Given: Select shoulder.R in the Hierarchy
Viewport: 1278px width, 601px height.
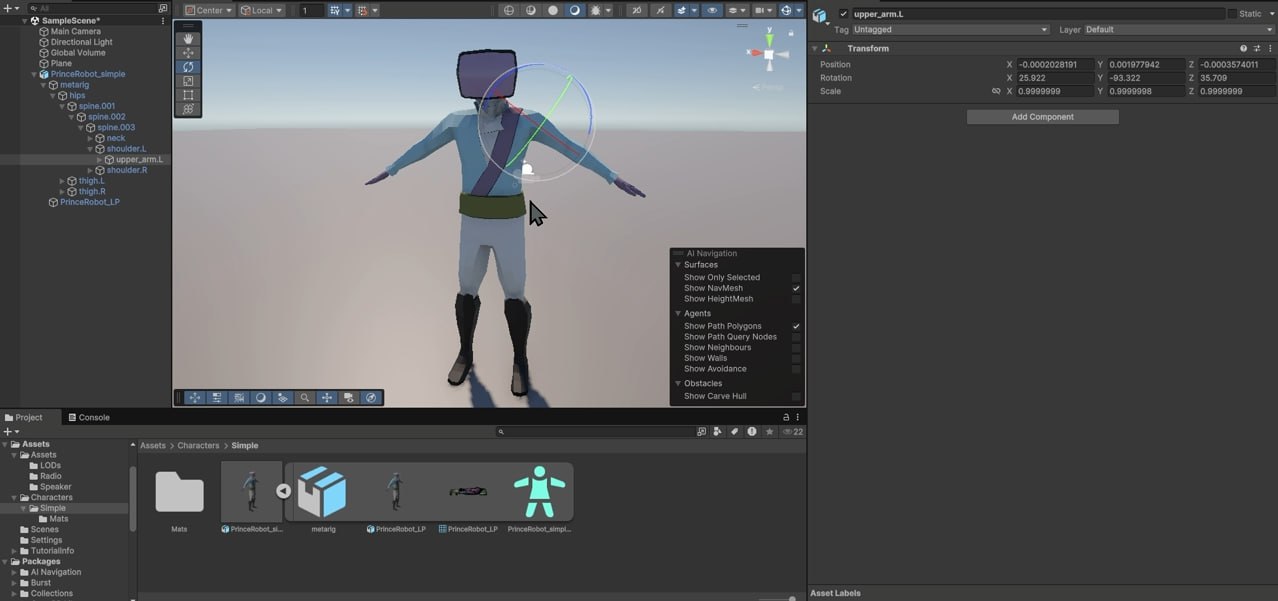Looking at the screenshot, I should coord(127,170).
